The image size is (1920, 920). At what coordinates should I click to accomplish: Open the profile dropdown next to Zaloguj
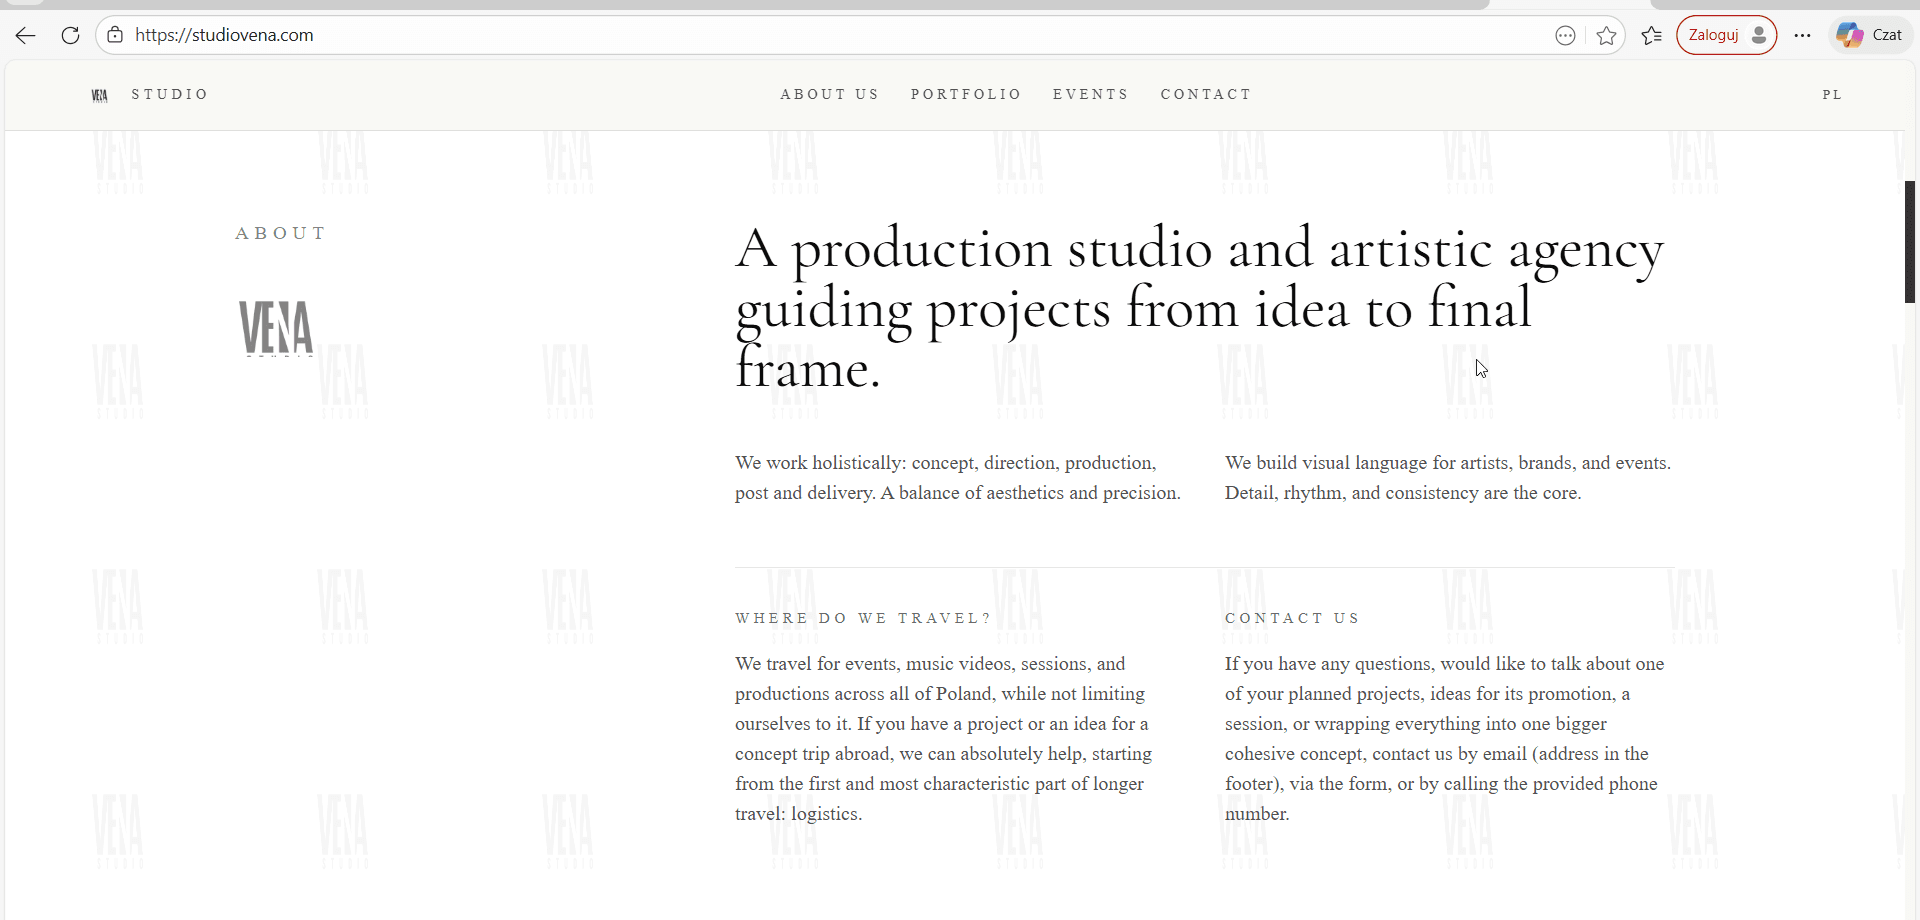pos(1760,34)
